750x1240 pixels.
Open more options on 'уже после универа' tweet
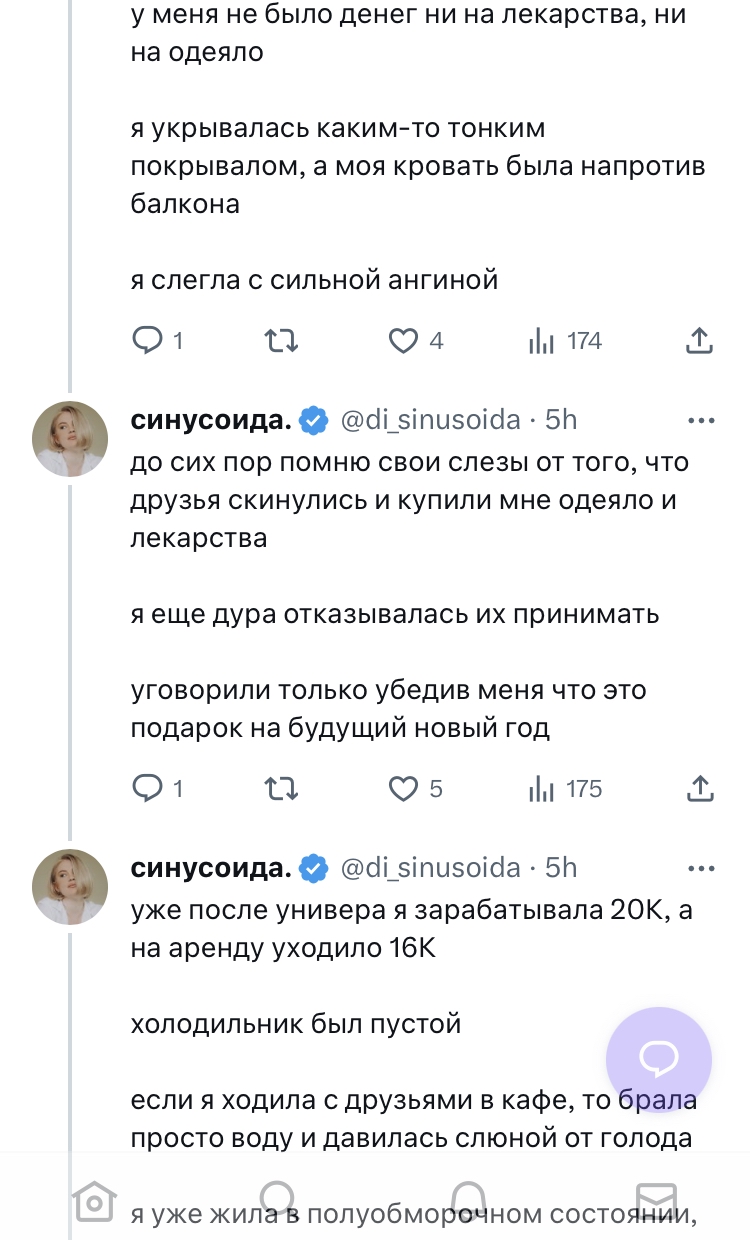click(x=699, y=867)
